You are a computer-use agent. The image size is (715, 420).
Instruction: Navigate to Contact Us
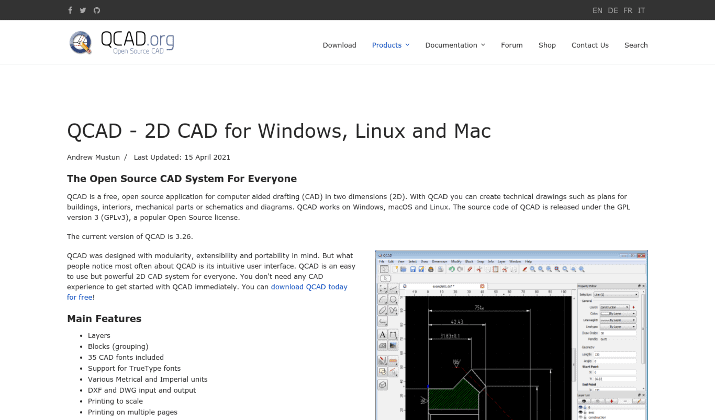pyautogui.click(x=589, y=45)
